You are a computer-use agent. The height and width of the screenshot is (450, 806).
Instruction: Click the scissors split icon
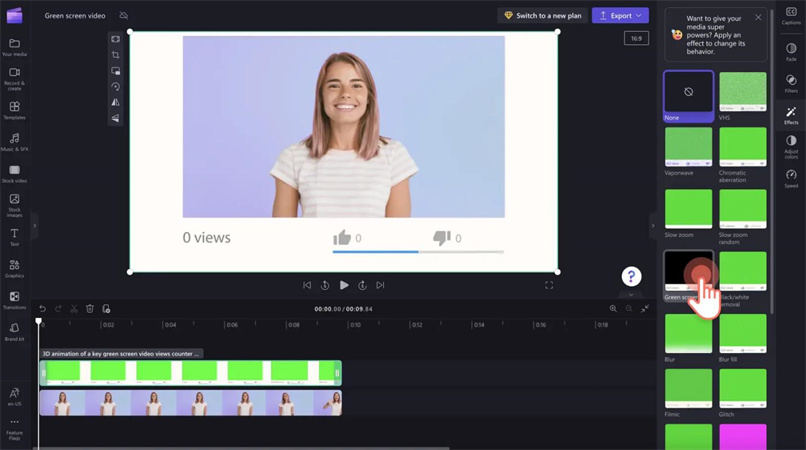point(74,309)
